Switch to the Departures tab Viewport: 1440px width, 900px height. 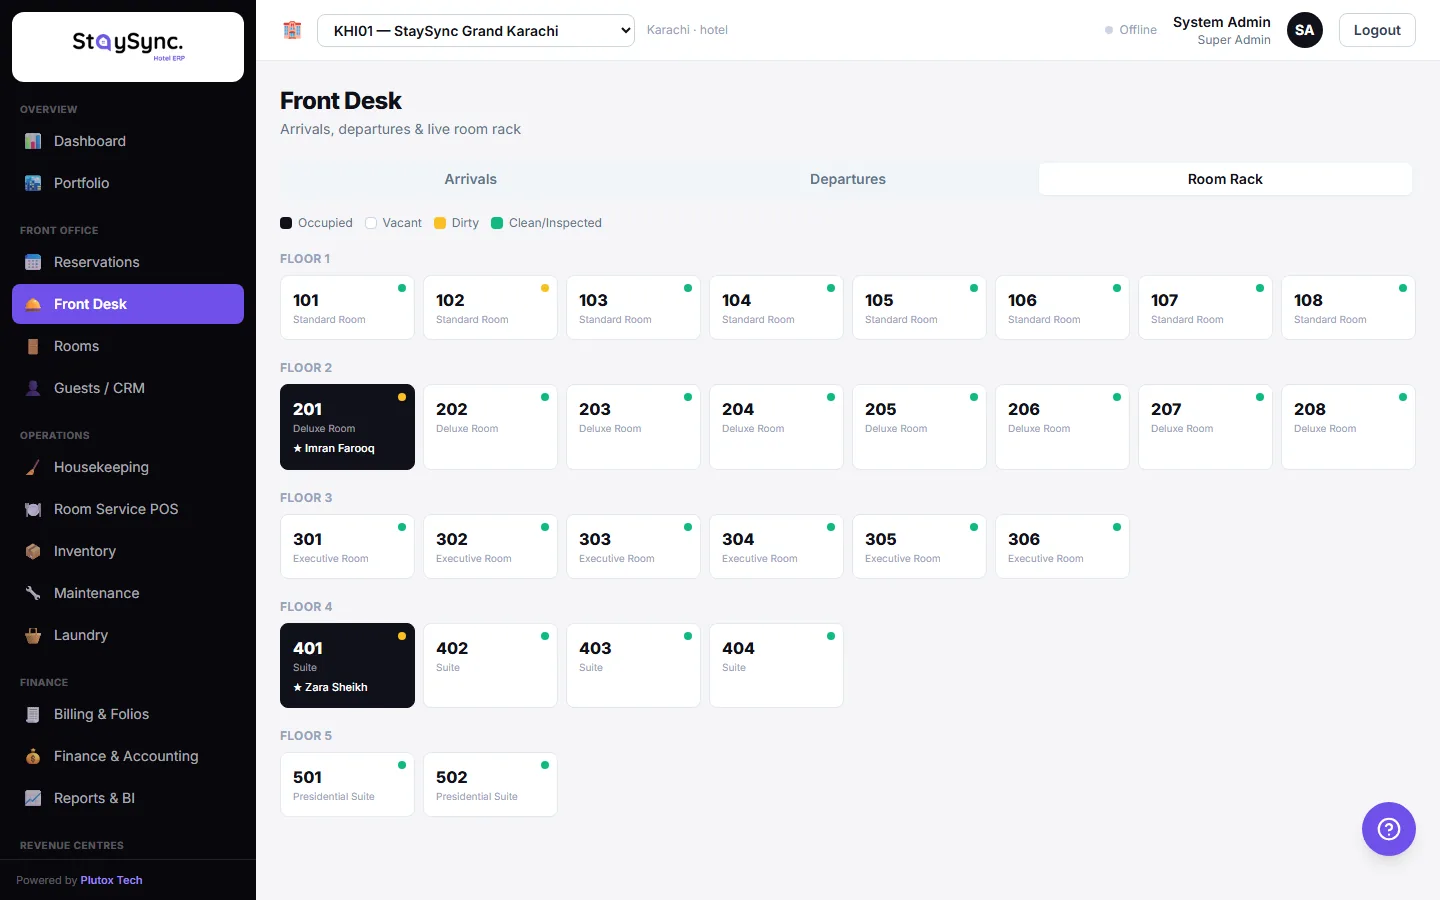pyautogui.click(x=848, y=179)
